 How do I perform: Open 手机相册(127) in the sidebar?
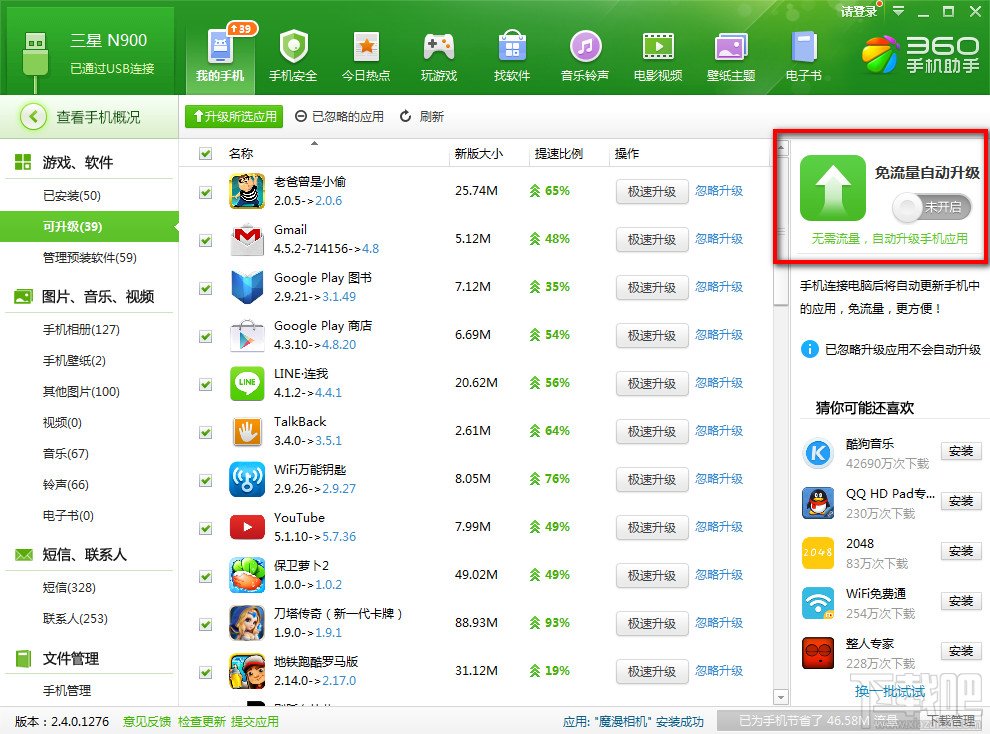click(x=81, y=329)
